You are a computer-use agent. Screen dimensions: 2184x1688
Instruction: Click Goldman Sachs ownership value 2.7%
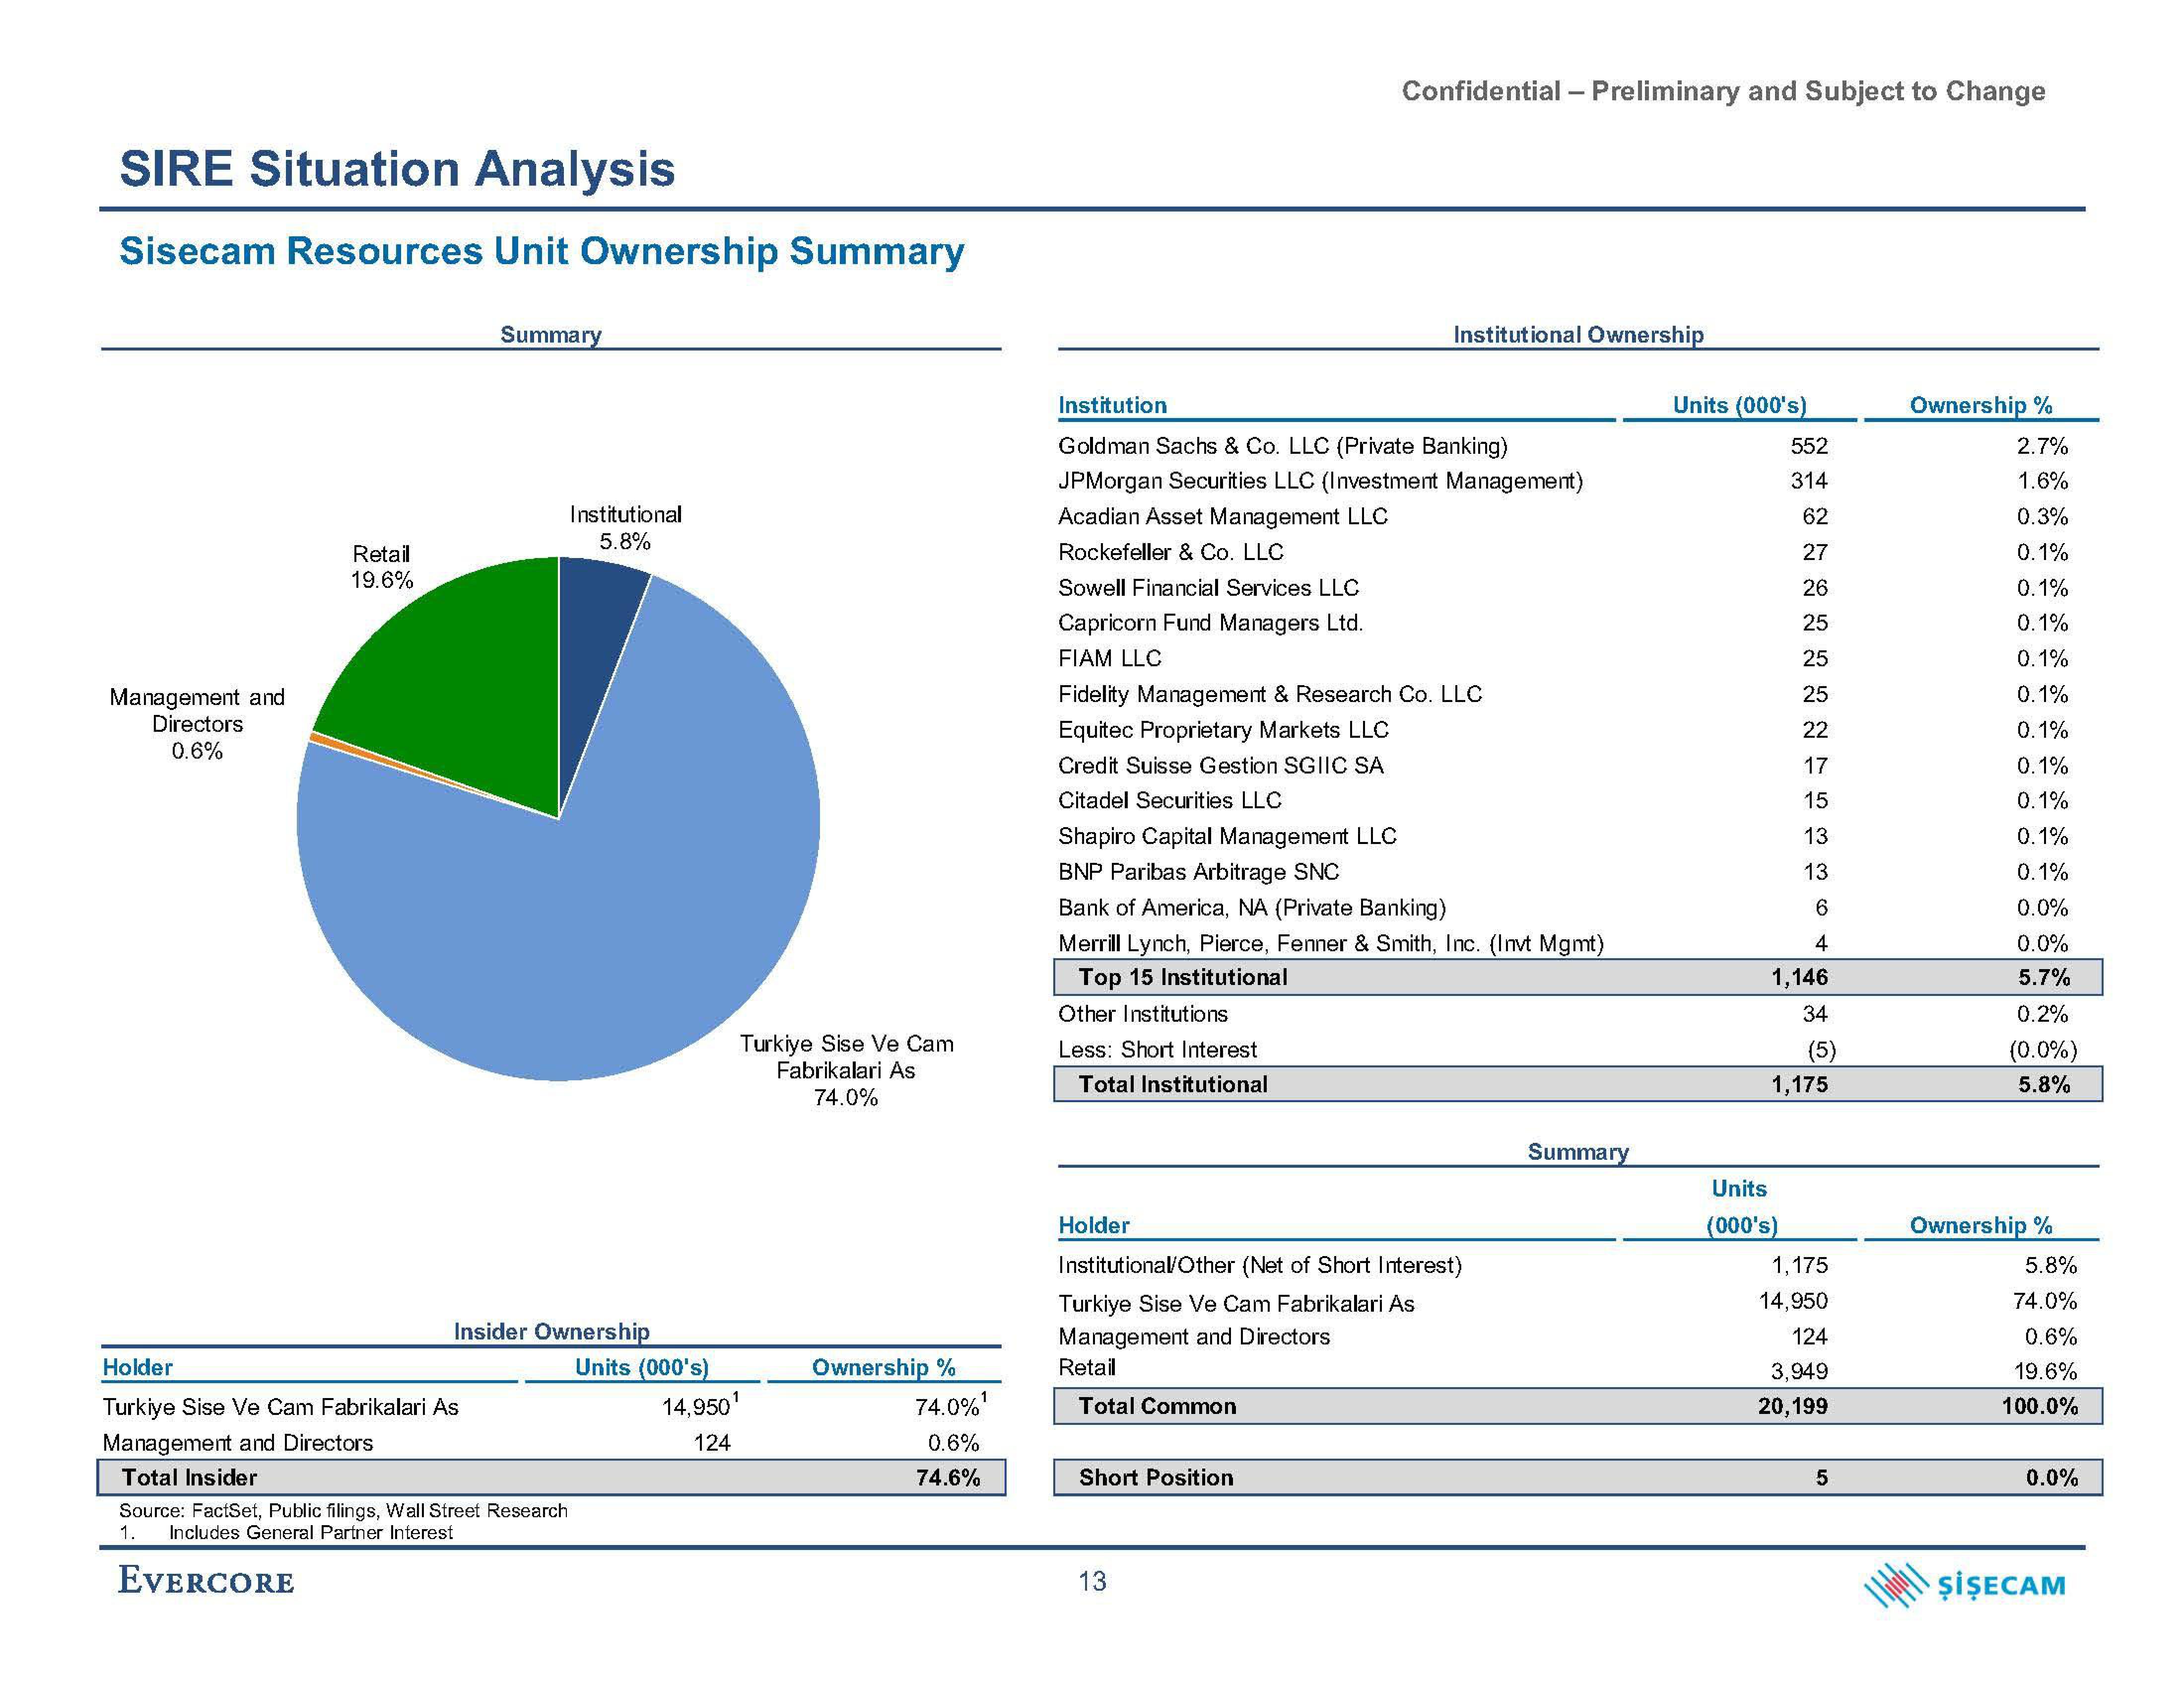[x=2042, y=446]
